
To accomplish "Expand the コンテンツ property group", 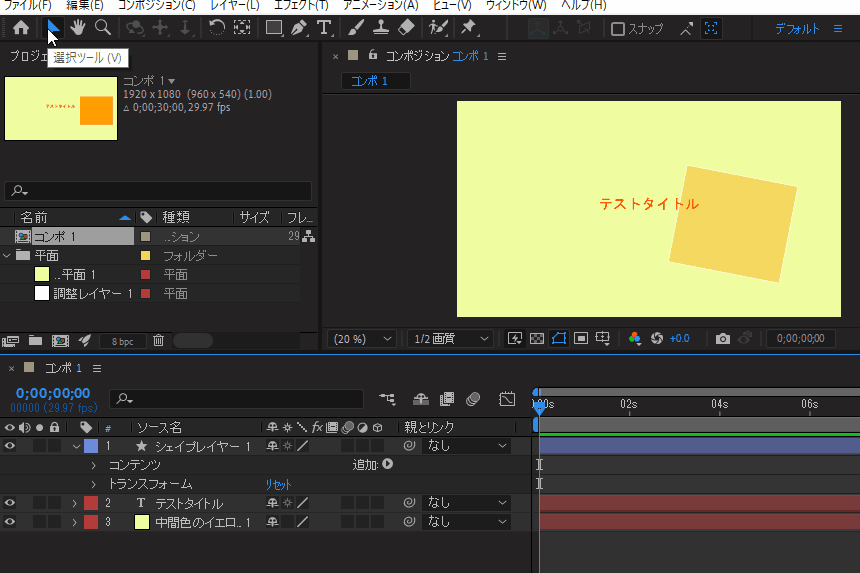I will pyautogui.click(x=93, y=465).
